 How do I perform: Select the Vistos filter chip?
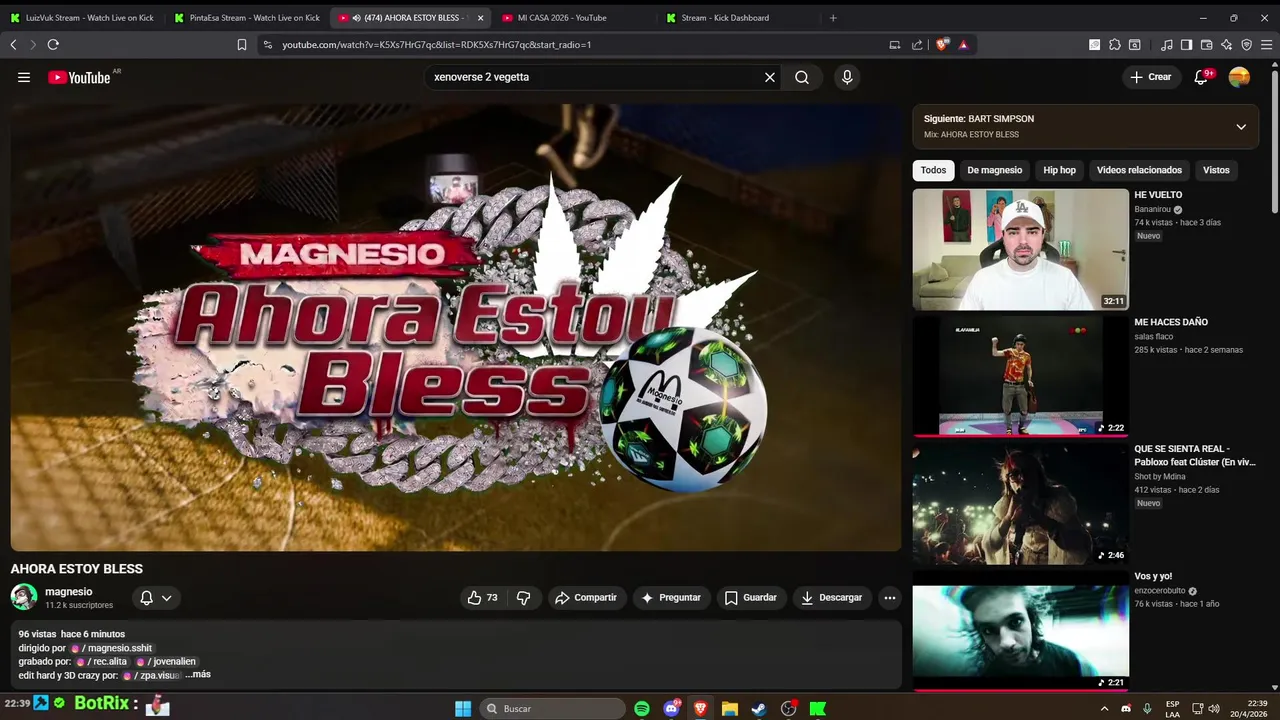tap(1216, 170)
